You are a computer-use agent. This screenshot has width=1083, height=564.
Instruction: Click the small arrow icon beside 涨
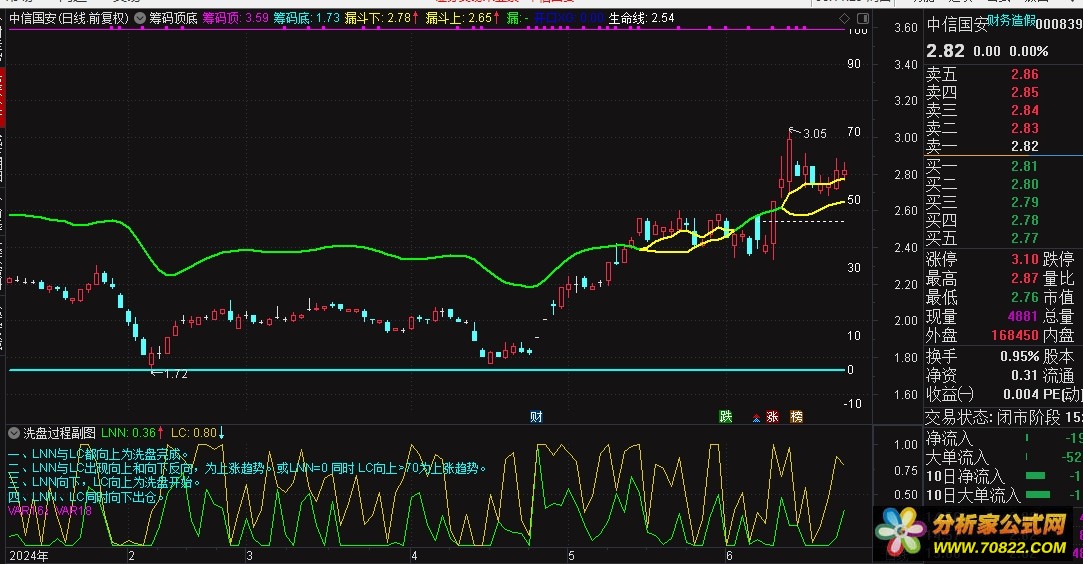pyautogui.click(x=756, y=418)
